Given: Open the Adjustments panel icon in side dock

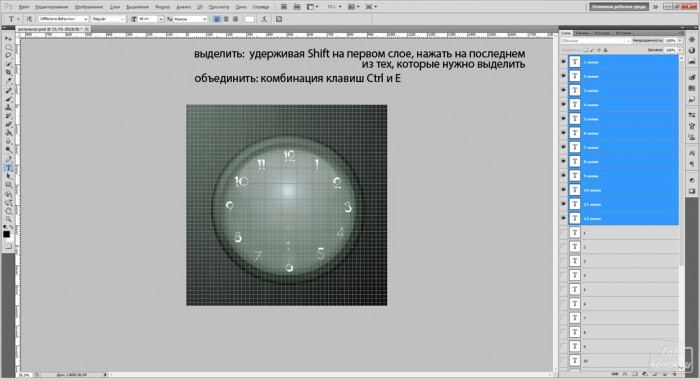Looking at the screenshot, I should point(692,180).
